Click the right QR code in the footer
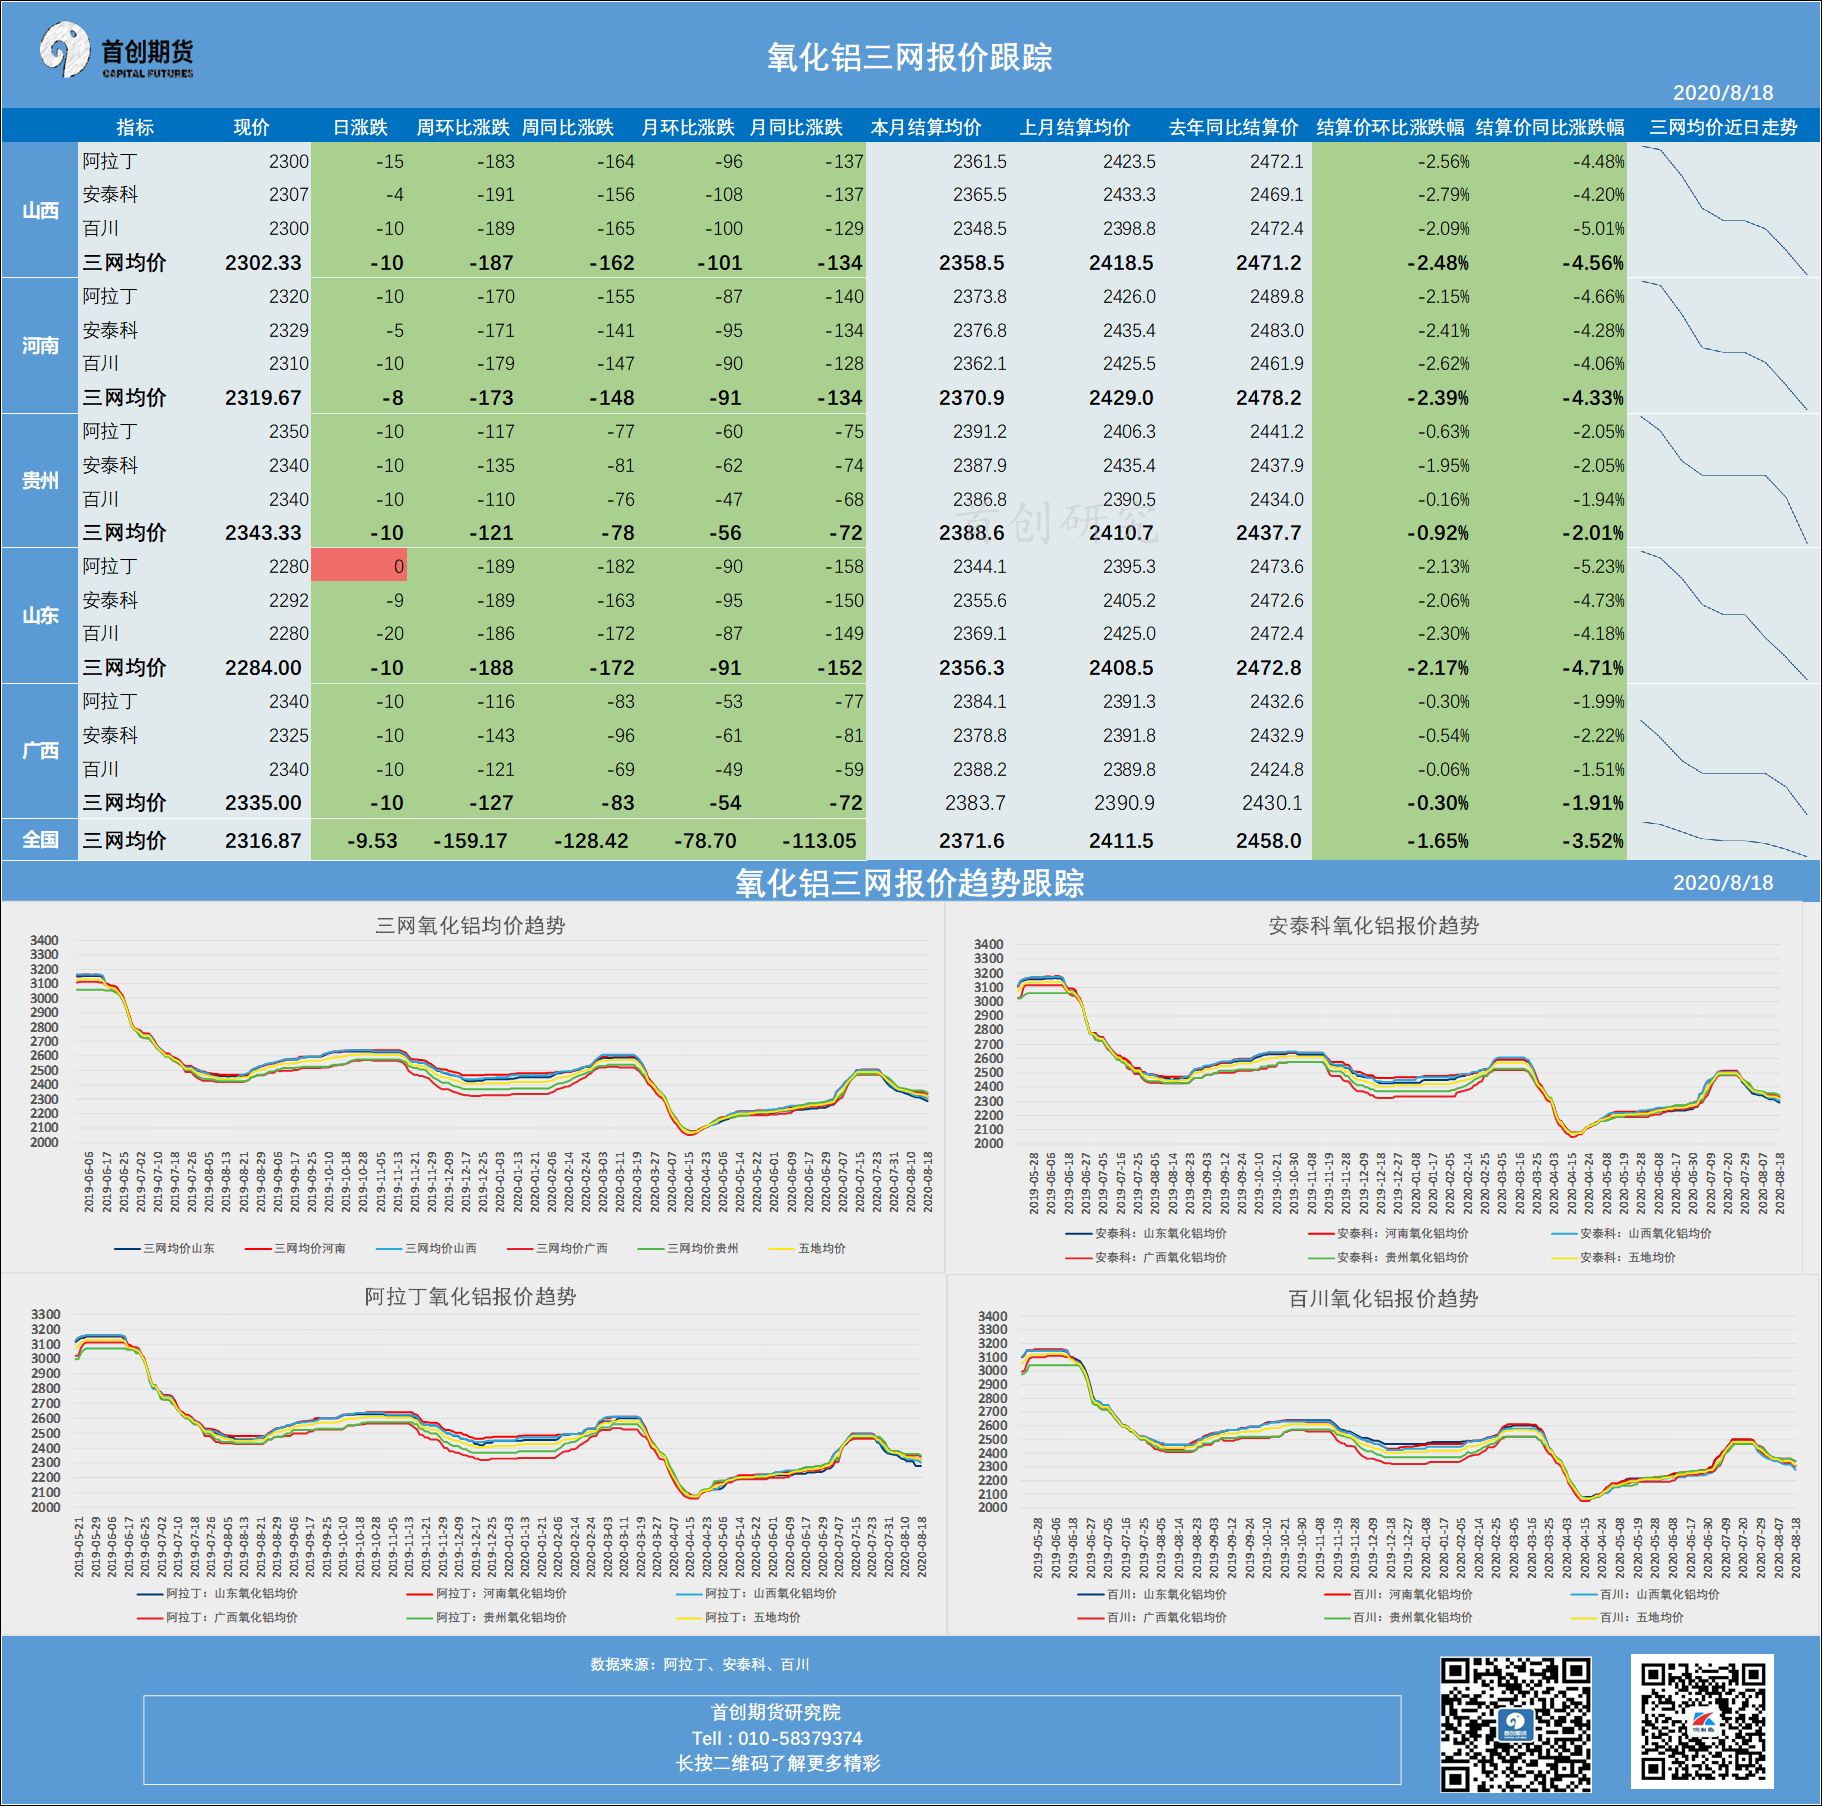Viewport: 1822px width, 1806px height. (1702, 1721)
